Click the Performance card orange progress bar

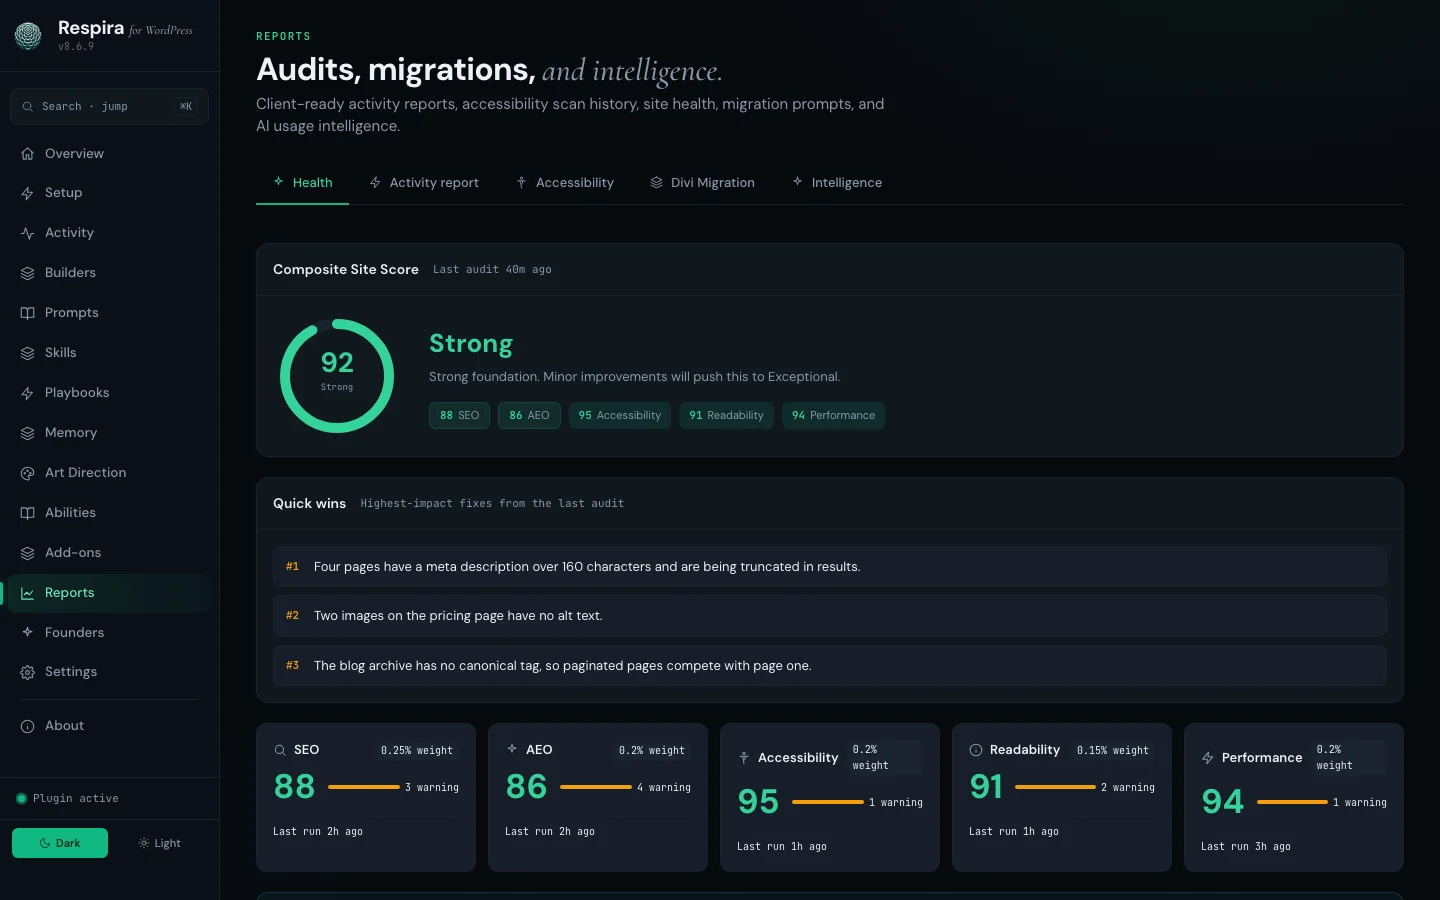(1292, 802)
